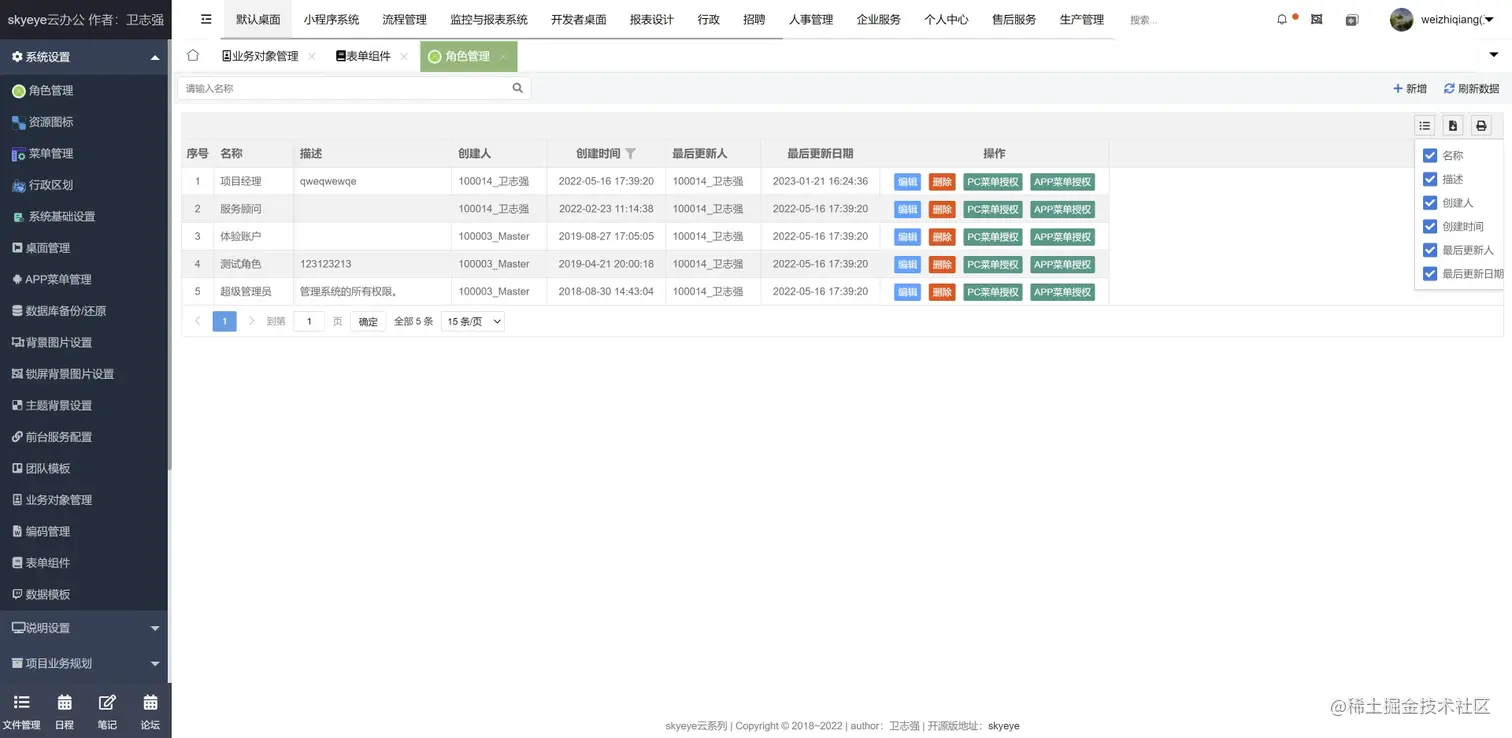Switch to 默认桌面 top menu
Screen dimensions: 1512x738
pos(258,19)
